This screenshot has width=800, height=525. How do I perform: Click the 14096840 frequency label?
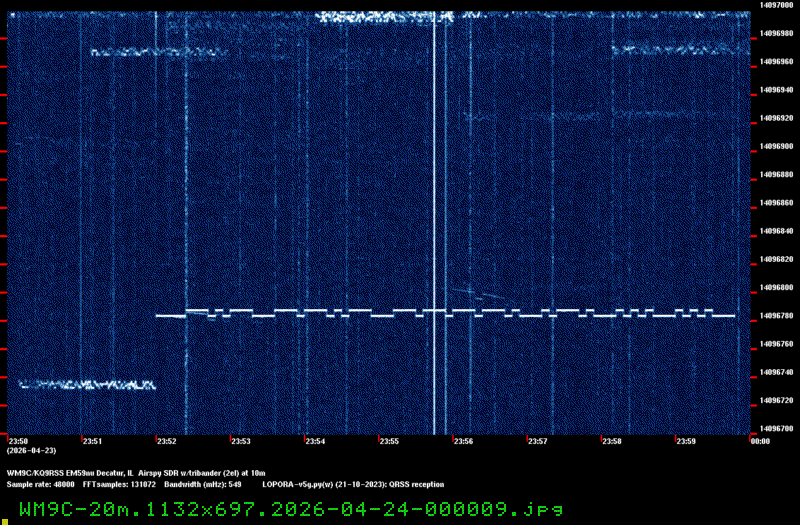pyautogui.click(x=776, y=231)
